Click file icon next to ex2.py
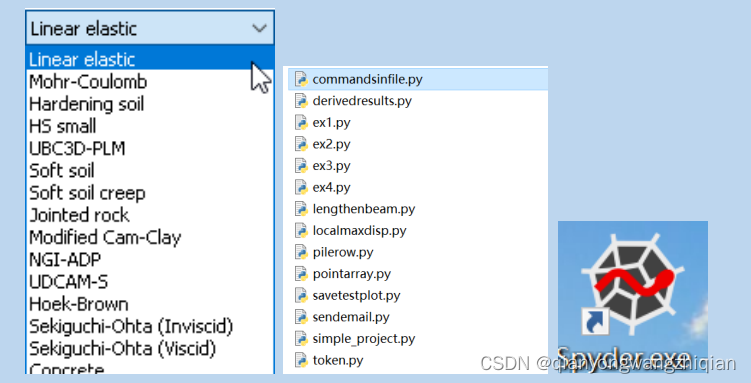Viewport: 751px width, 383px height. tap(301, 144)
